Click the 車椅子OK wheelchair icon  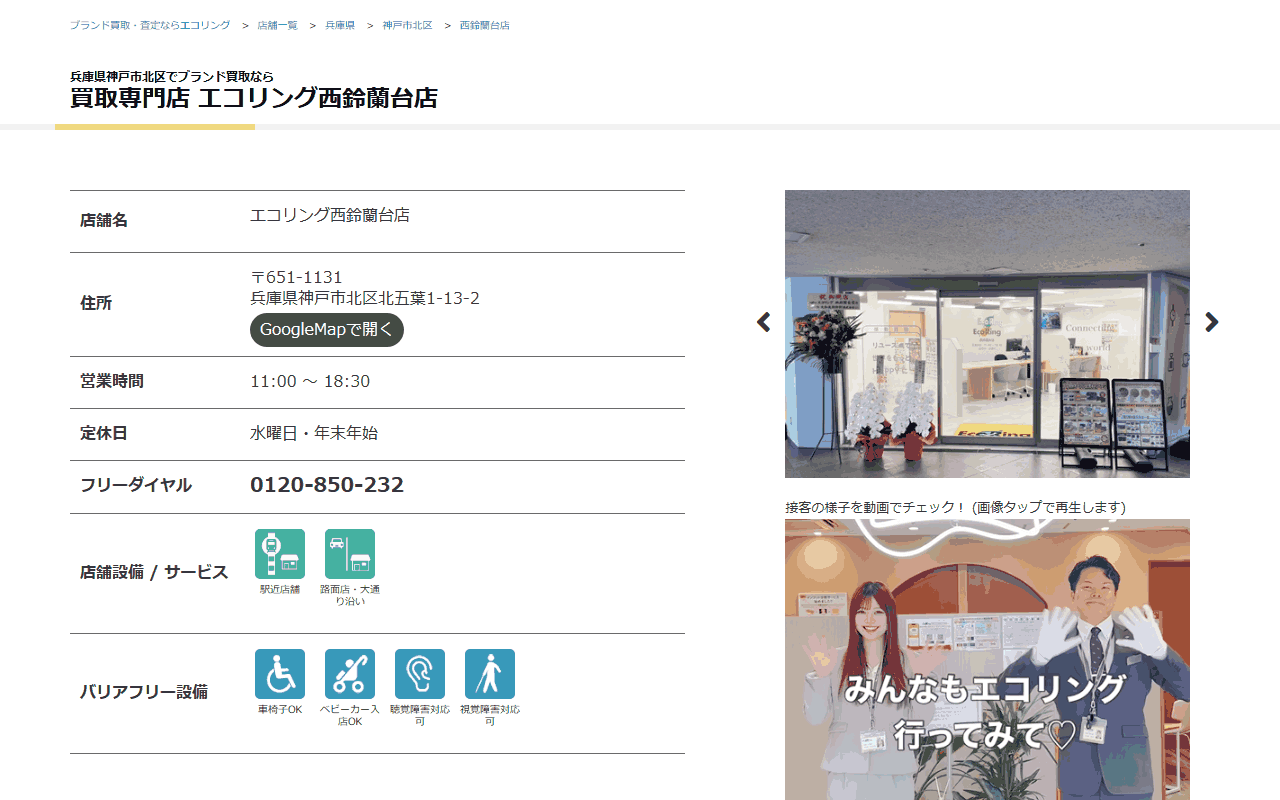280,674
